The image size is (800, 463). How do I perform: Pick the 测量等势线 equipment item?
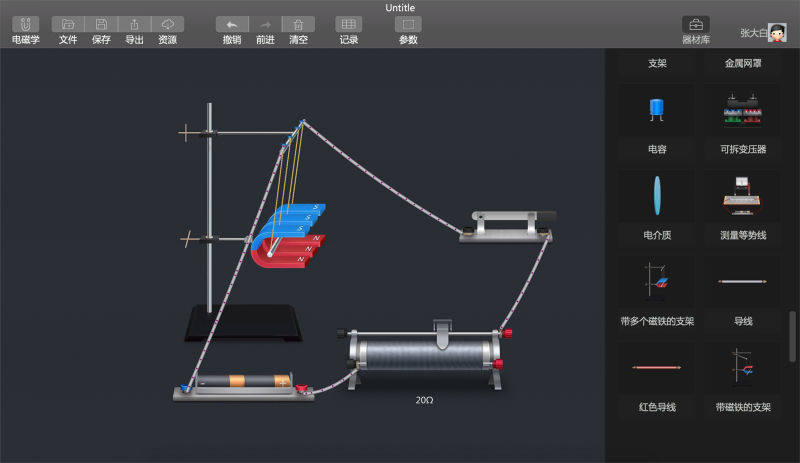tap(743, 196)
